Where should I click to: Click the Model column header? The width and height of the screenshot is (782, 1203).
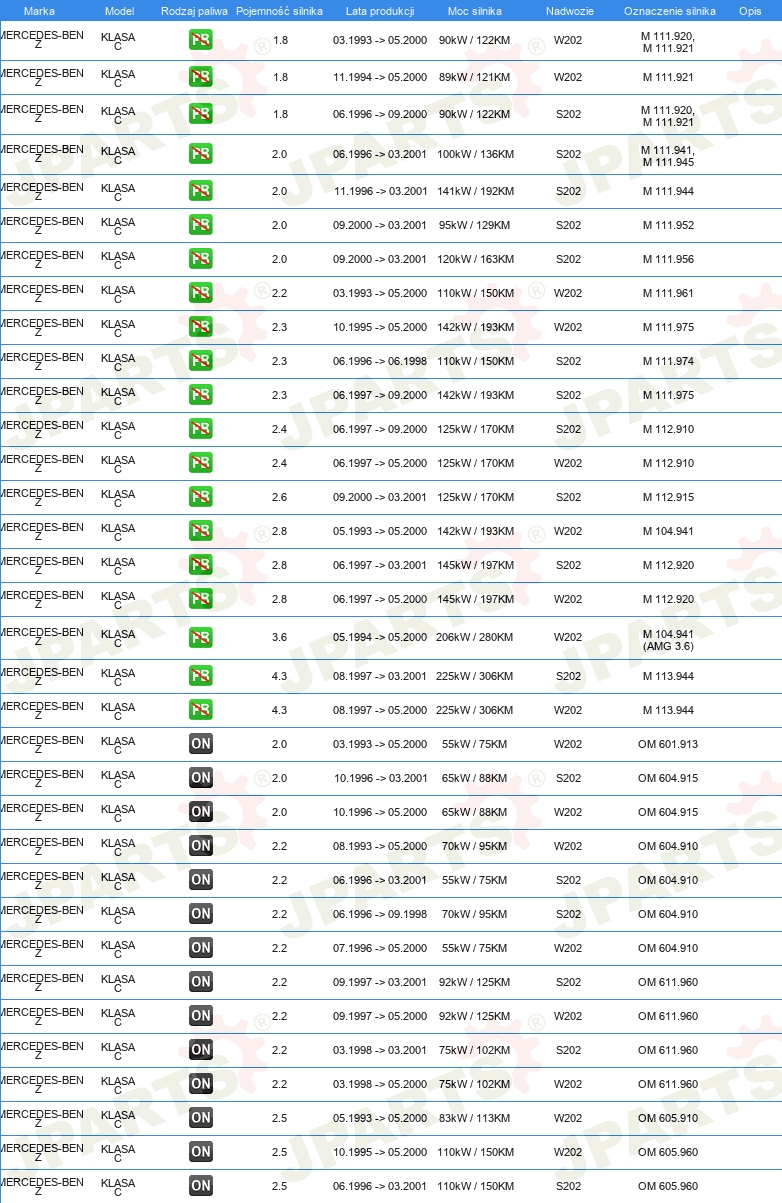coord(119,11)
